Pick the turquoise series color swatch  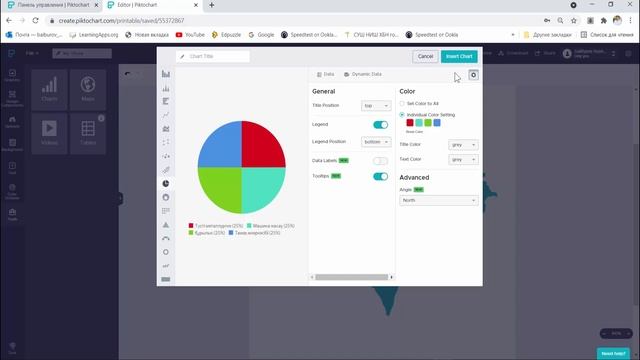[419, 122]
